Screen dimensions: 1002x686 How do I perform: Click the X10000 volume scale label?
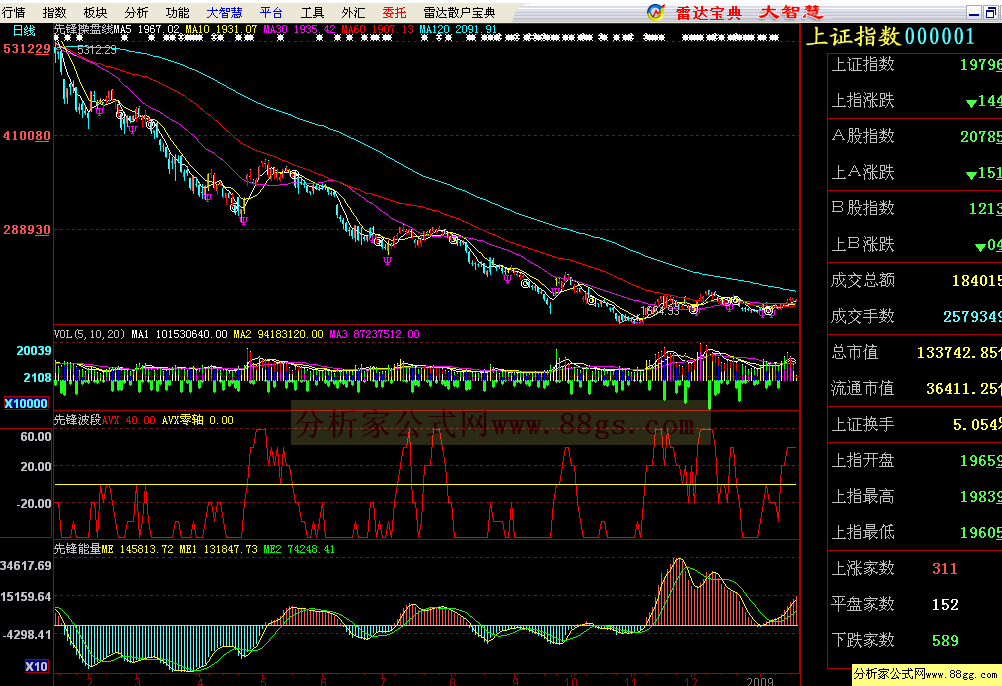click(x=26, y=403)
